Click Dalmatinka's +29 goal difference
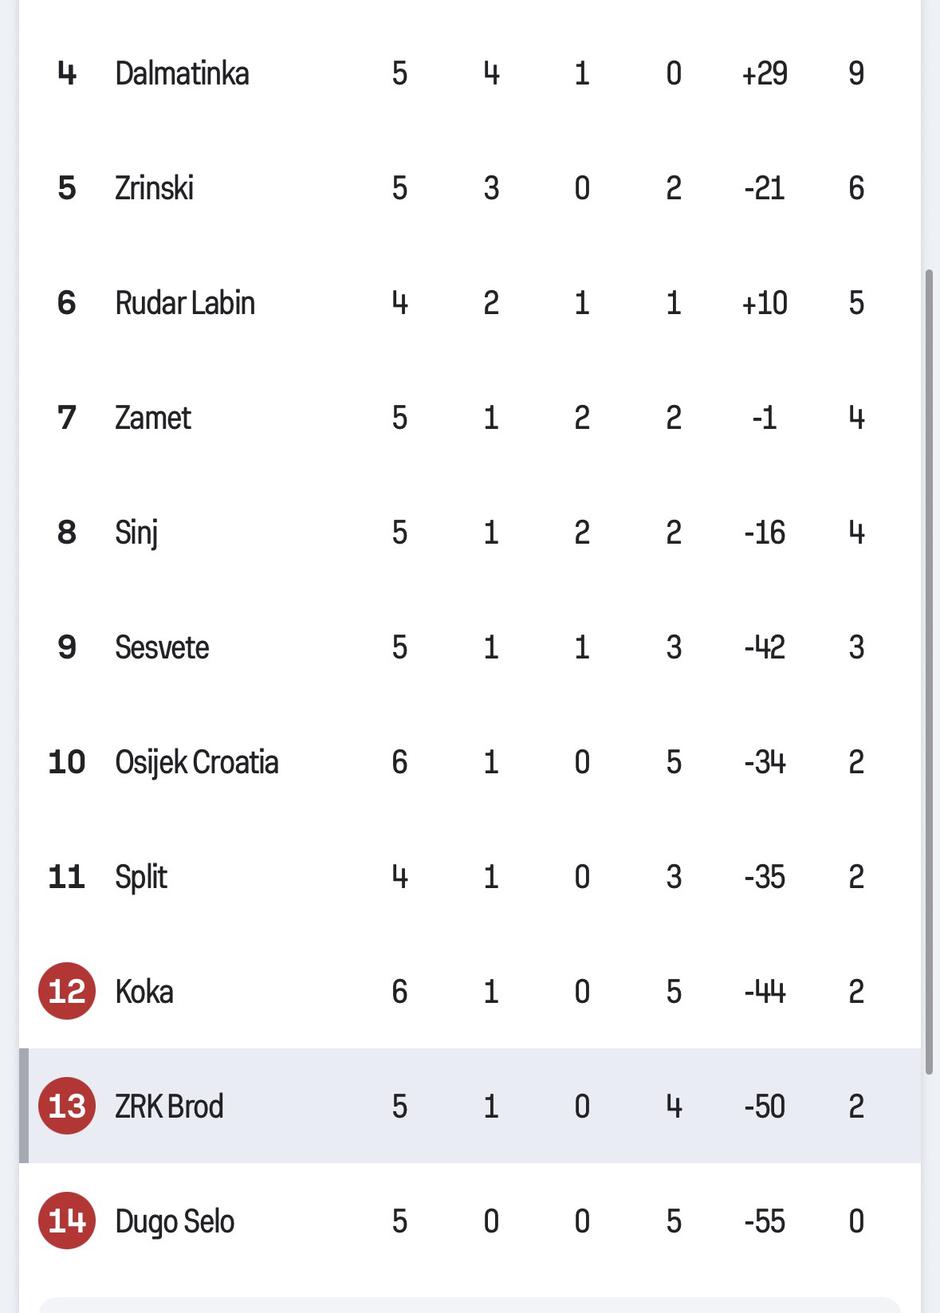The width and height of the screenshot is (940, 1313). tap(764, 73)
